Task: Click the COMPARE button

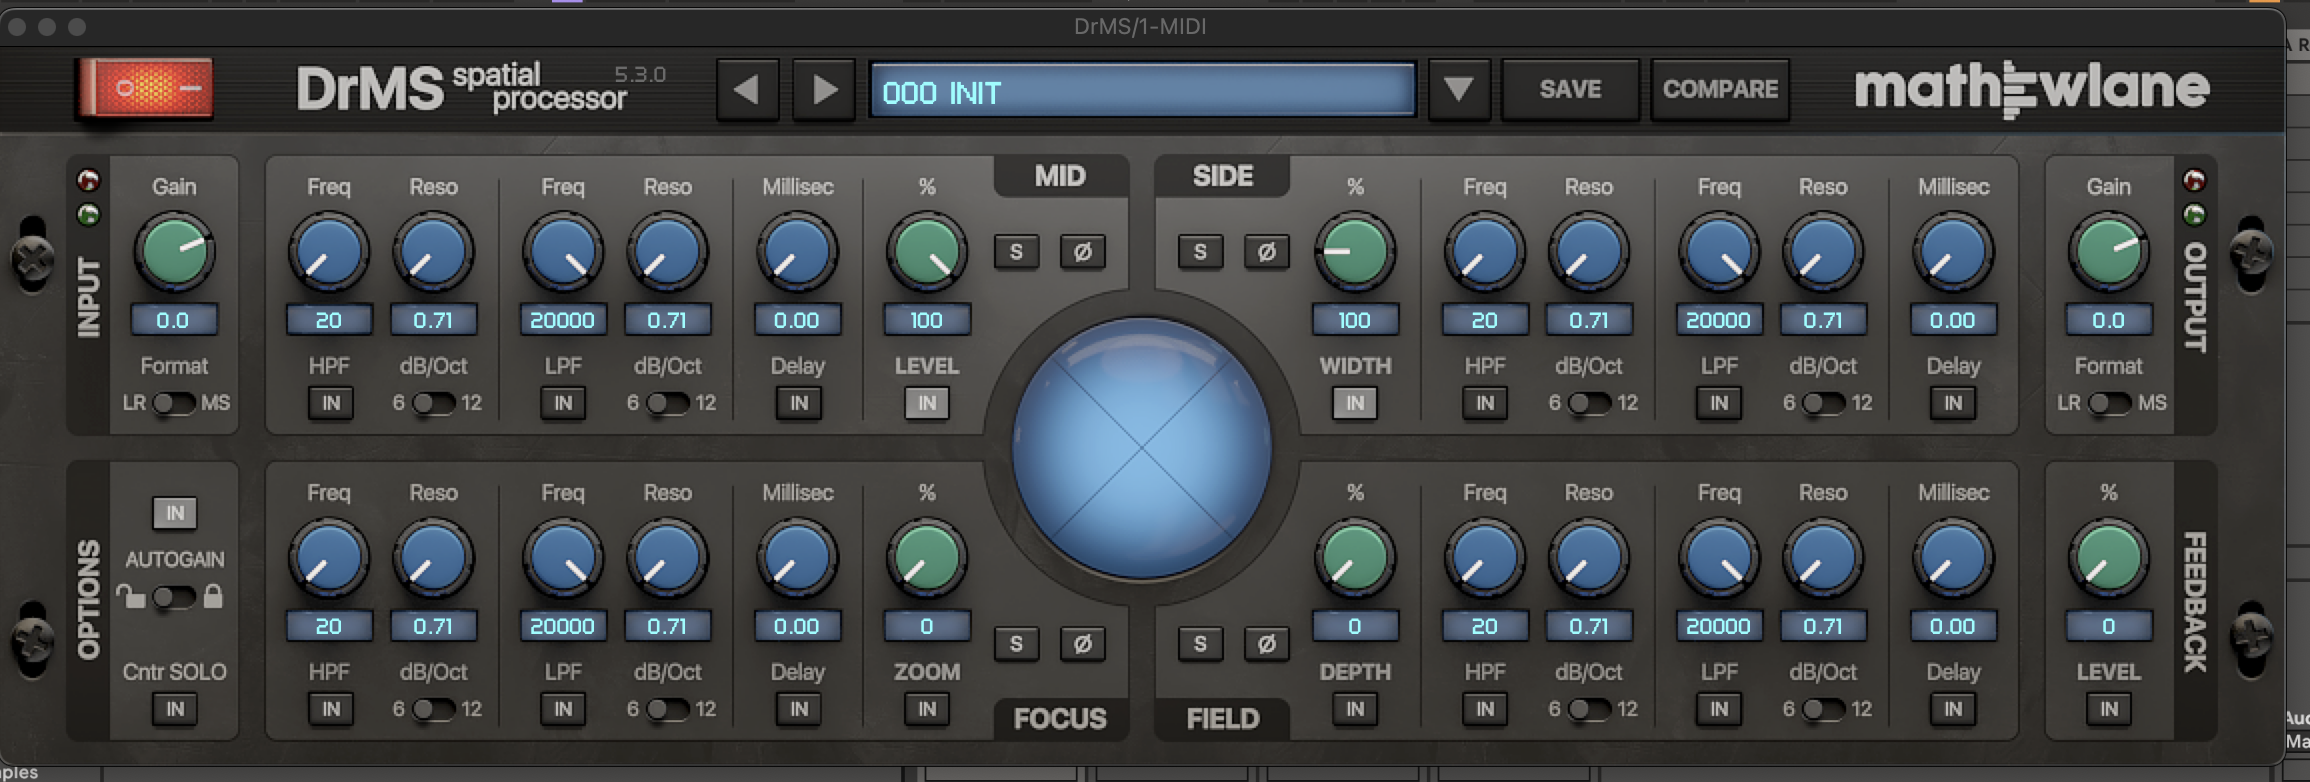Action: coord(1720,90)
